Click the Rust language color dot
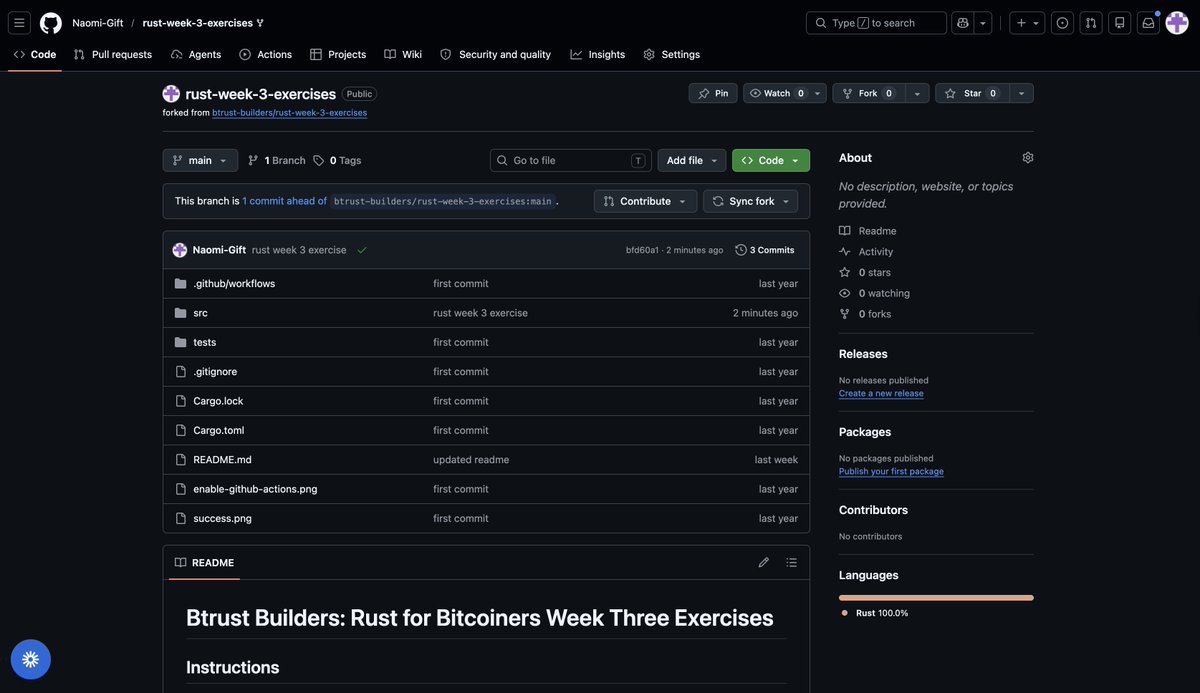Screen dimensions: 1200x693 click(x=845, y=613)
